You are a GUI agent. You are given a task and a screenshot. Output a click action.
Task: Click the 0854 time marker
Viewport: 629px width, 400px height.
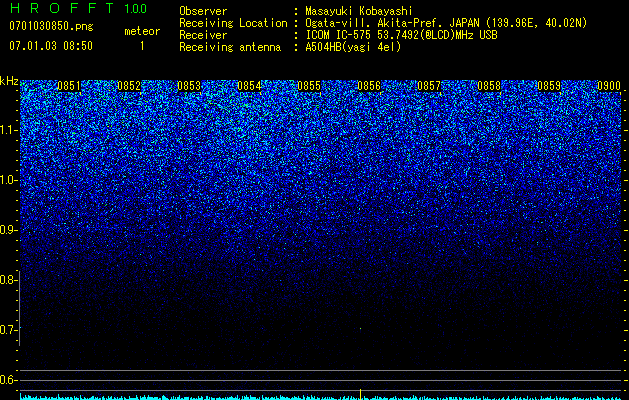[249, 86]
